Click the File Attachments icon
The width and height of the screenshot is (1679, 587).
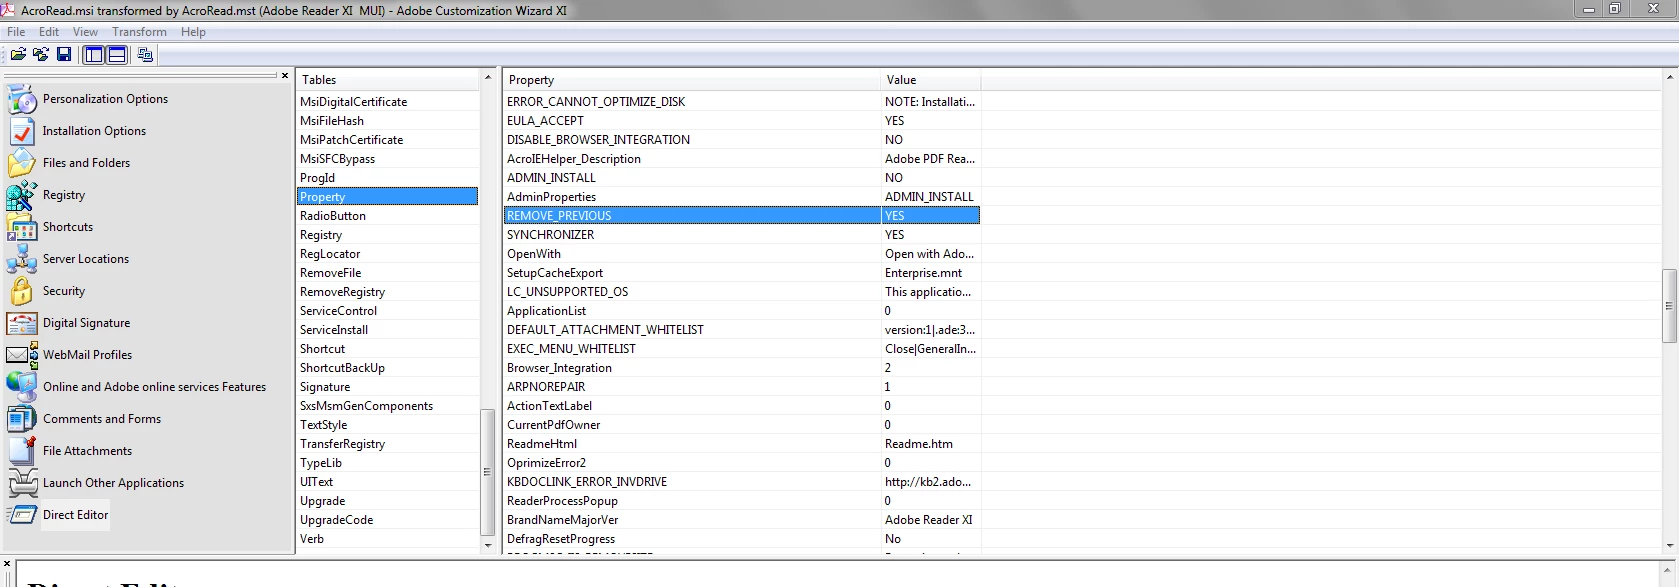[21, 451]
